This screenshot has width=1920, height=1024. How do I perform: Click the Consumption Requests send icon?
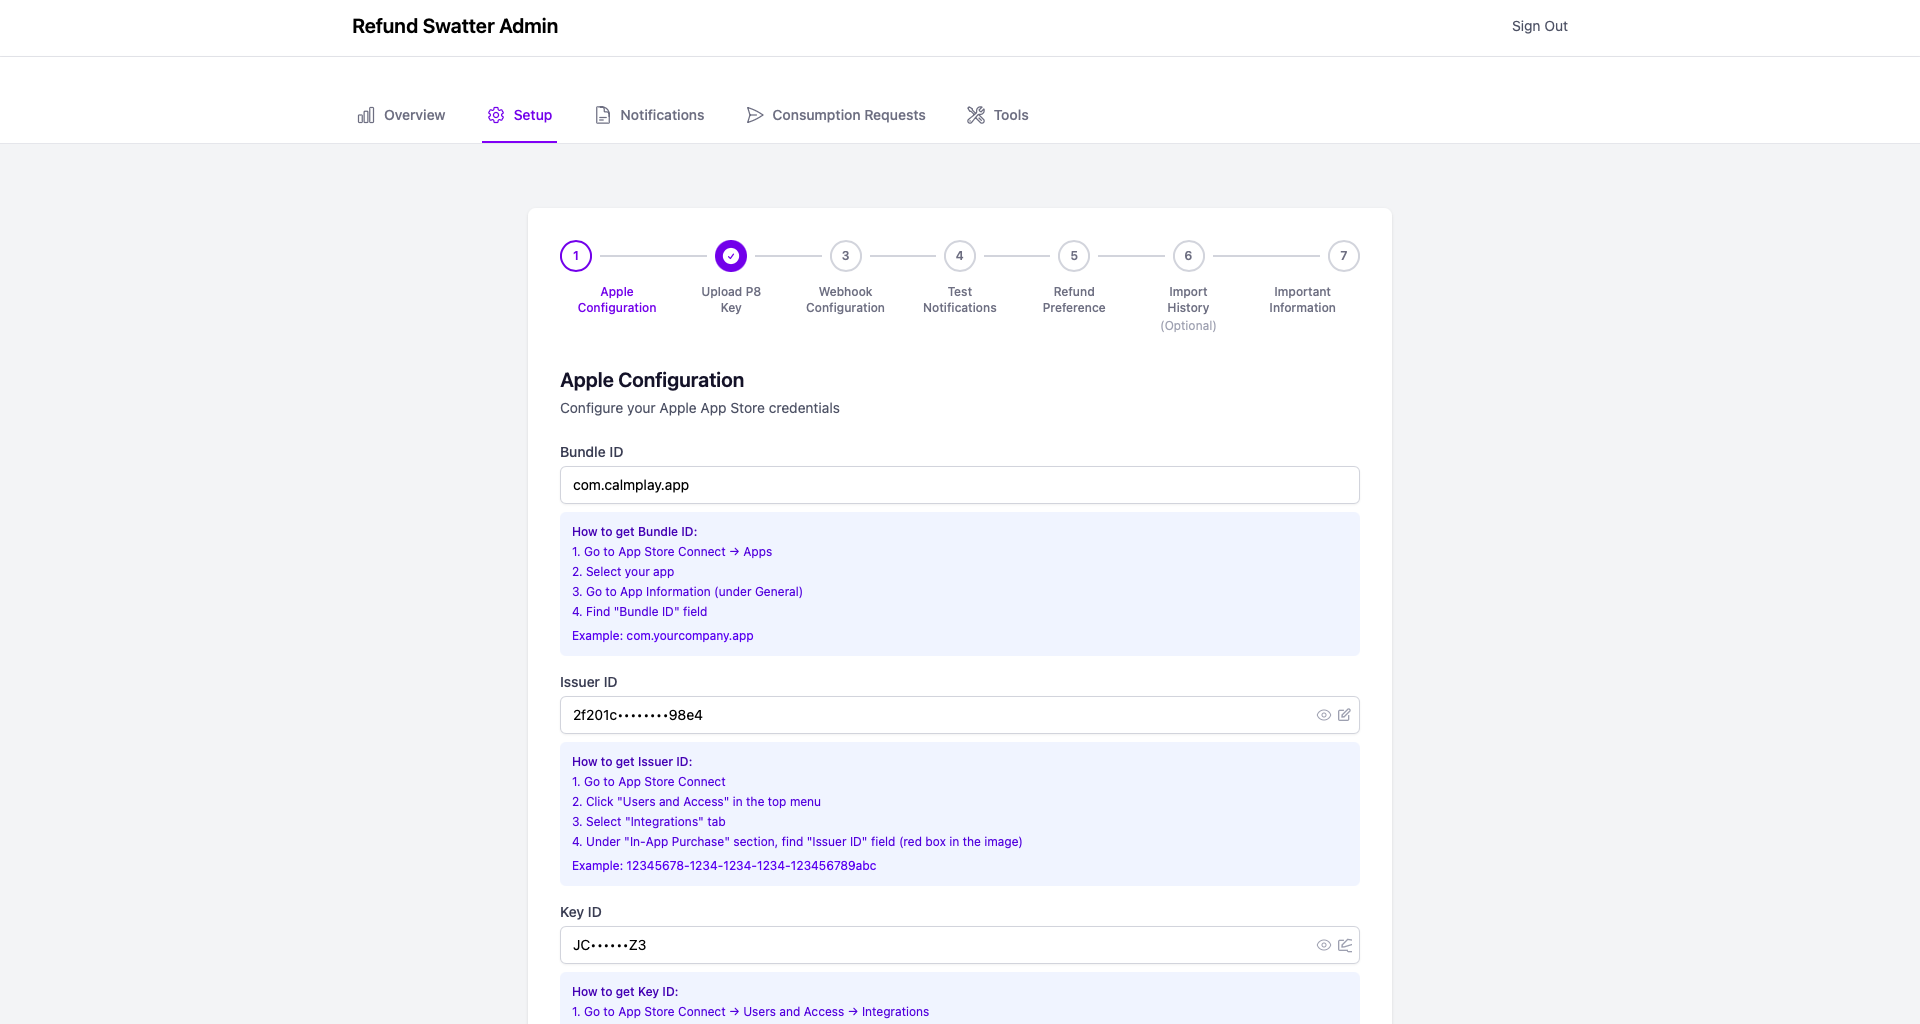click(755, 115)
